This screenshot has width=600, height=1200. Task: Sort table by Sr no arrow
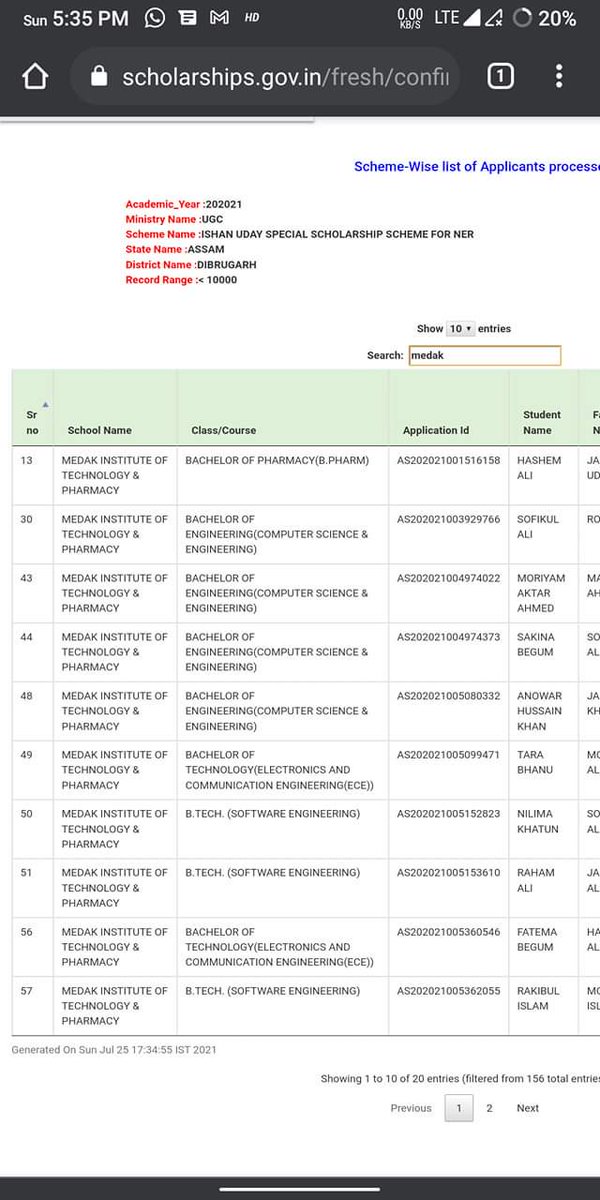[44, 405]
